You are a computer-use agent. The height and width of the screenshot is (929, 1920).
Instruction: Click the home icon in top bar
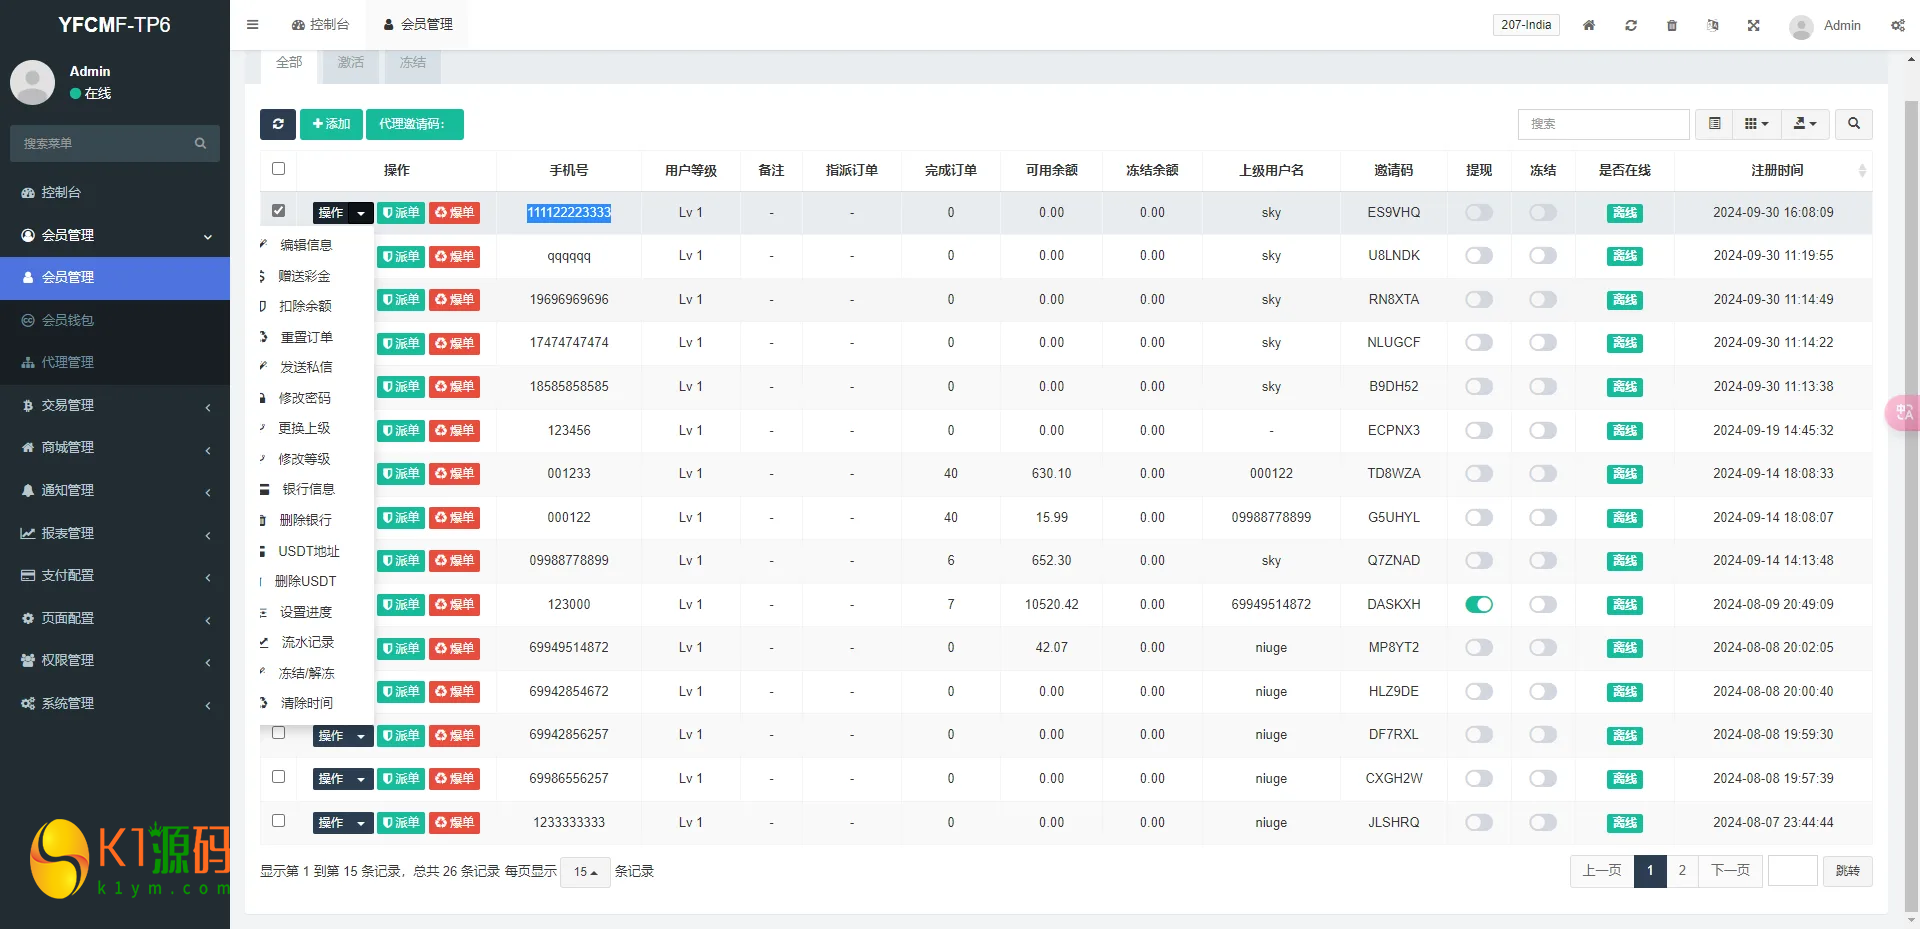tap(1588, 25)
